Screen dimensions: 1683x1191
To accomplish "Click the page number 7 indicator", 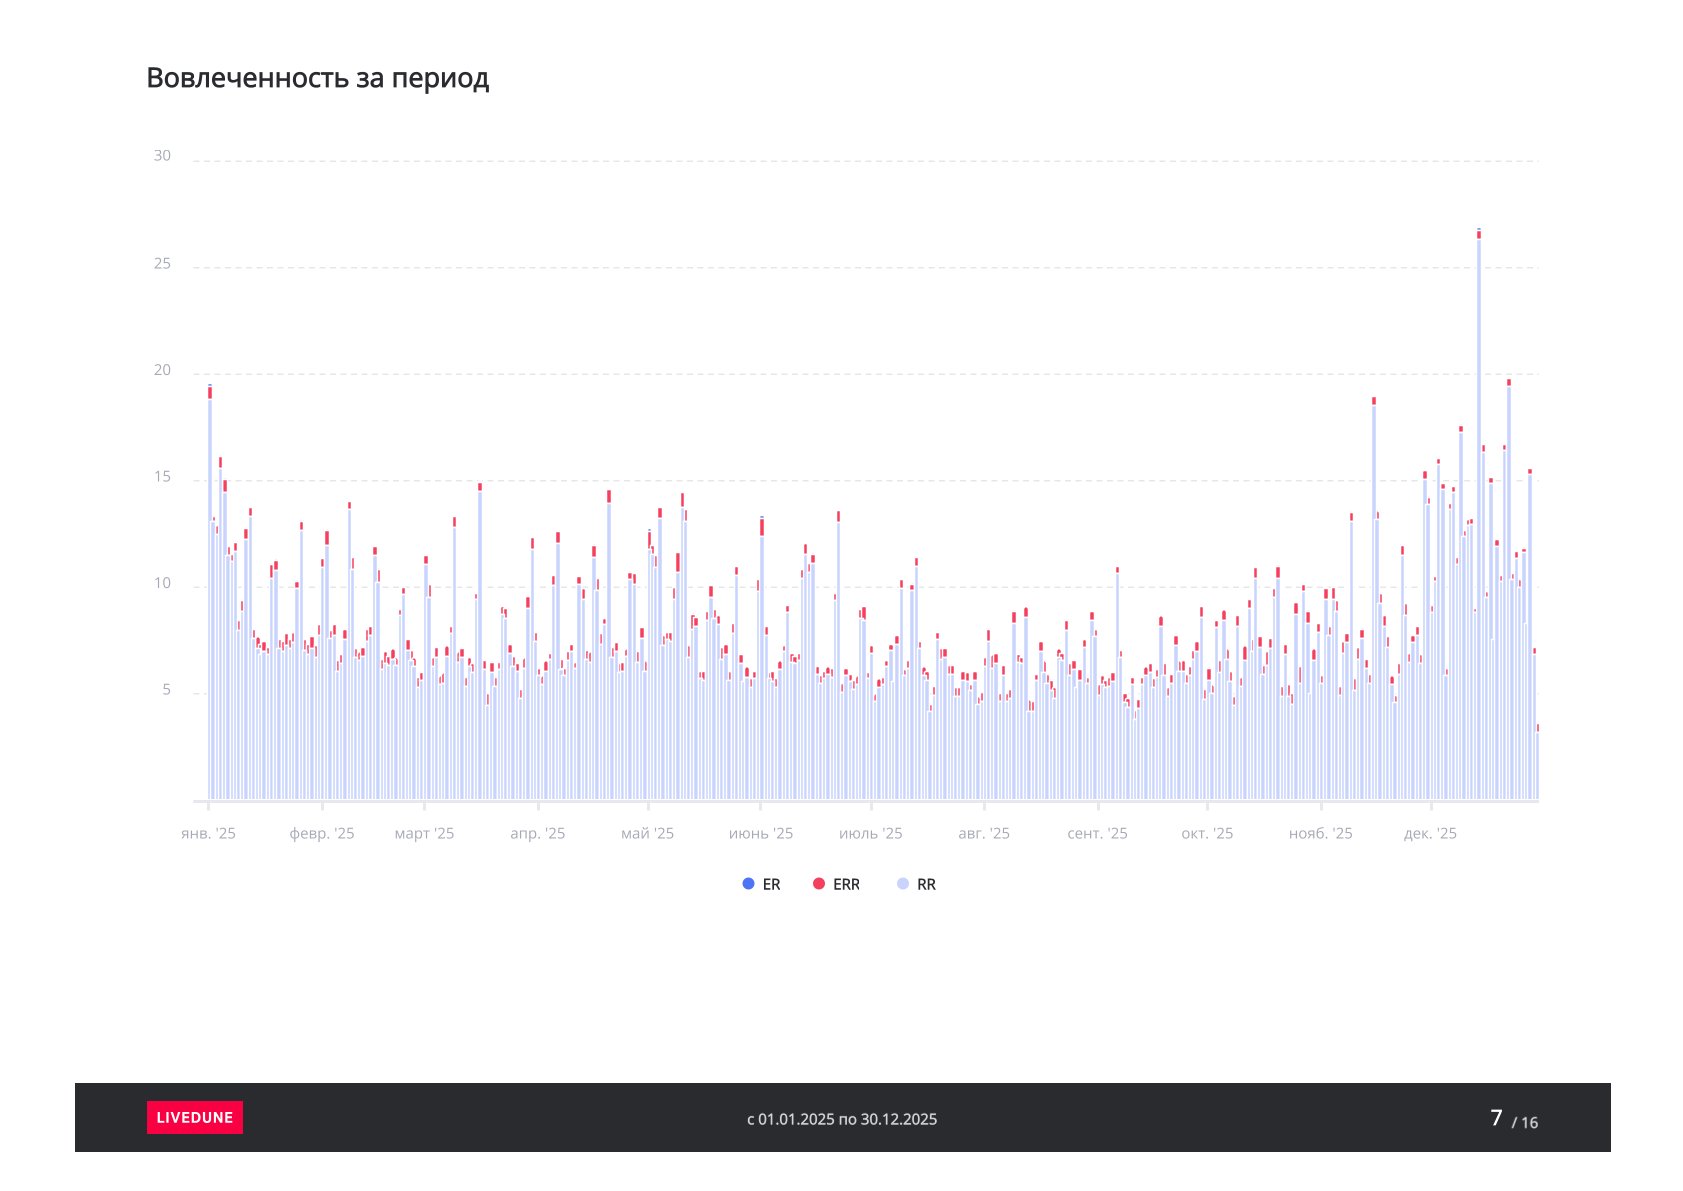I will pos(1496,1118).
